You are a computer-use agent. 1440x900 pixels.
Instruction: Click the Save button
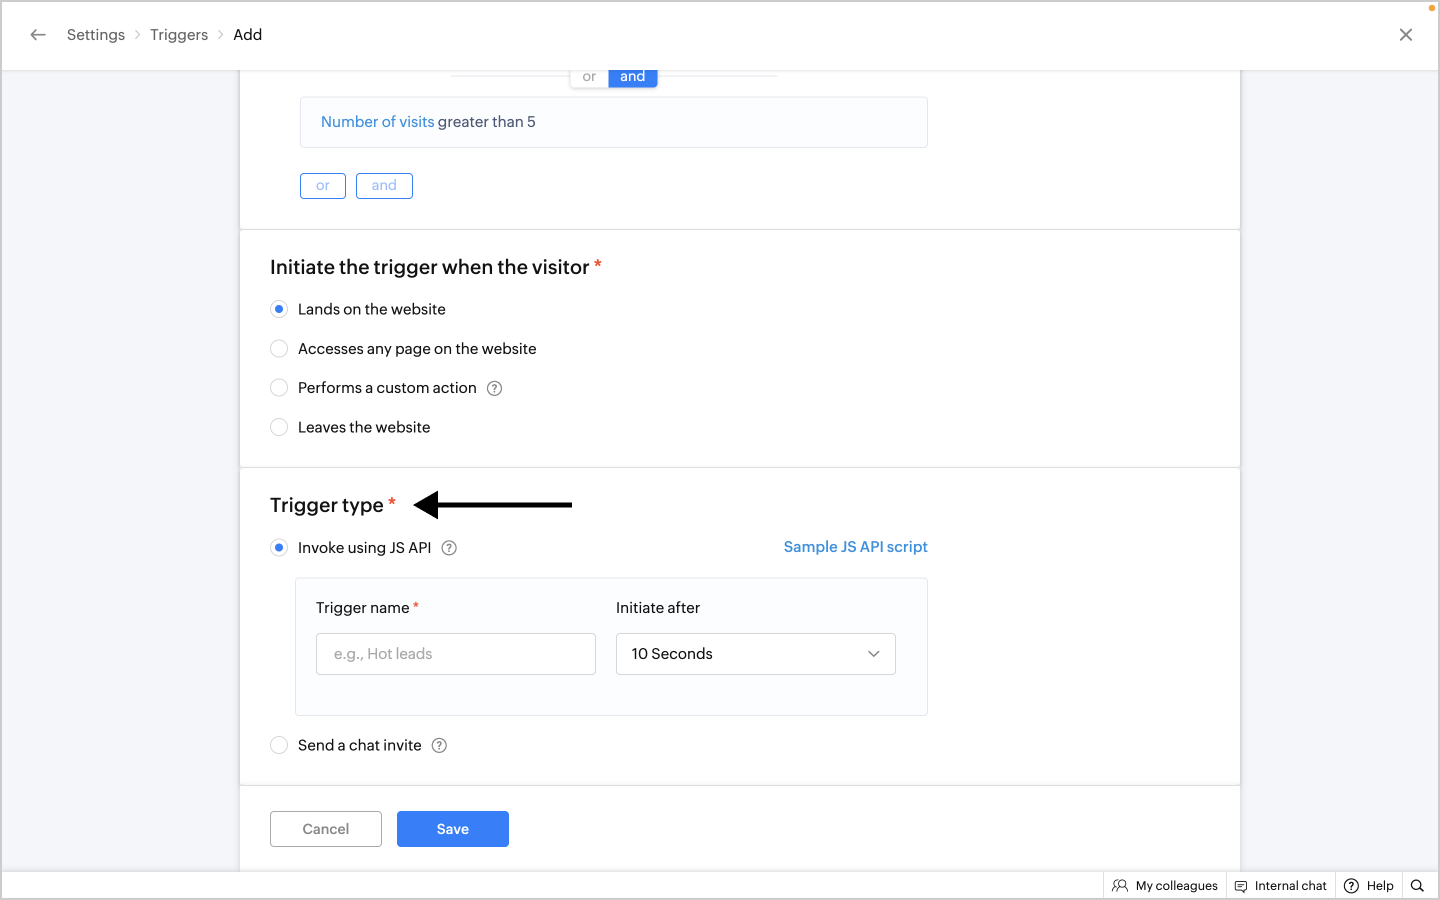452,829
